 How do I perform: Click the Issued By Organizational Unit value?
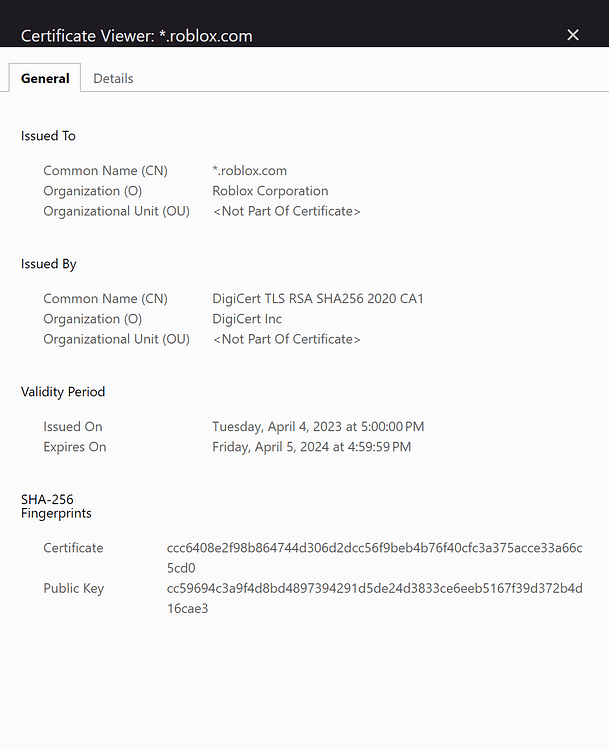tap(286, 339)
